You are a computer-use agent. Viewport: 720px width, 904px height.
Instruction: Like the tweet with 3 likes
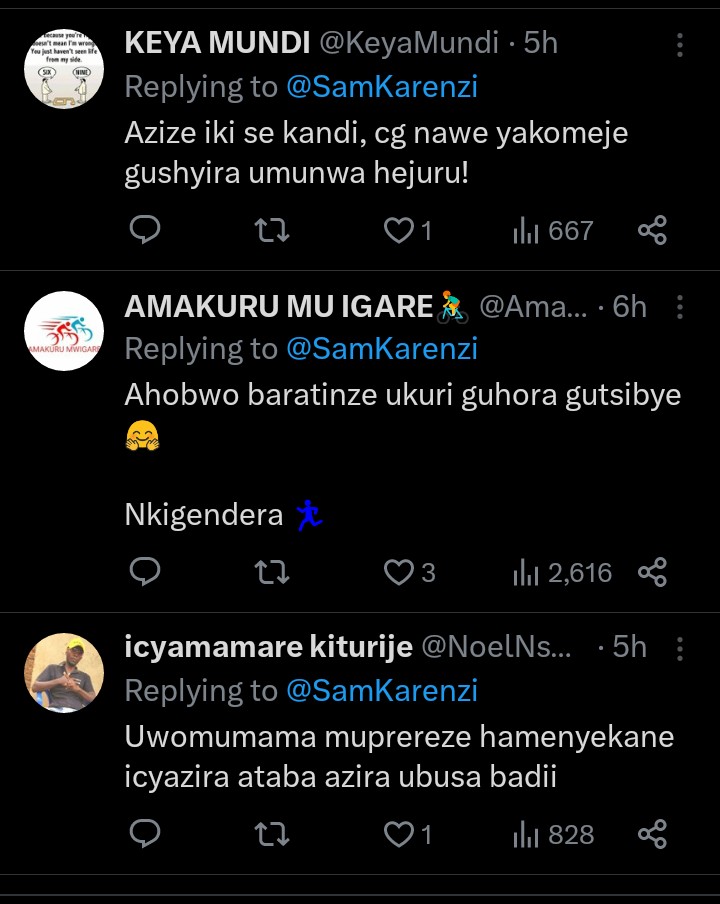coord(400,572)
